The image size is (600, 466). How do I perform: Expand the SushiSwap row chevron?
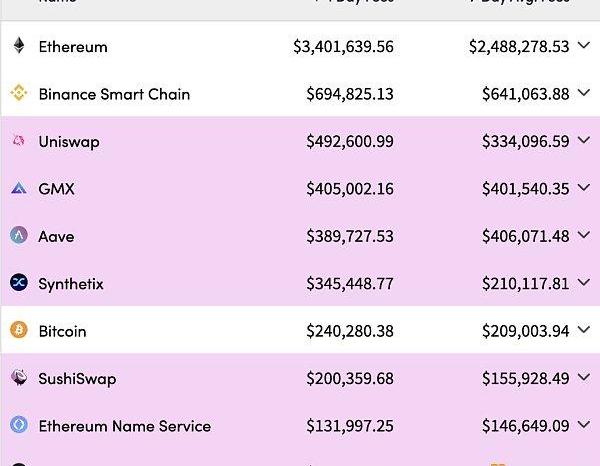click(584, 378)
